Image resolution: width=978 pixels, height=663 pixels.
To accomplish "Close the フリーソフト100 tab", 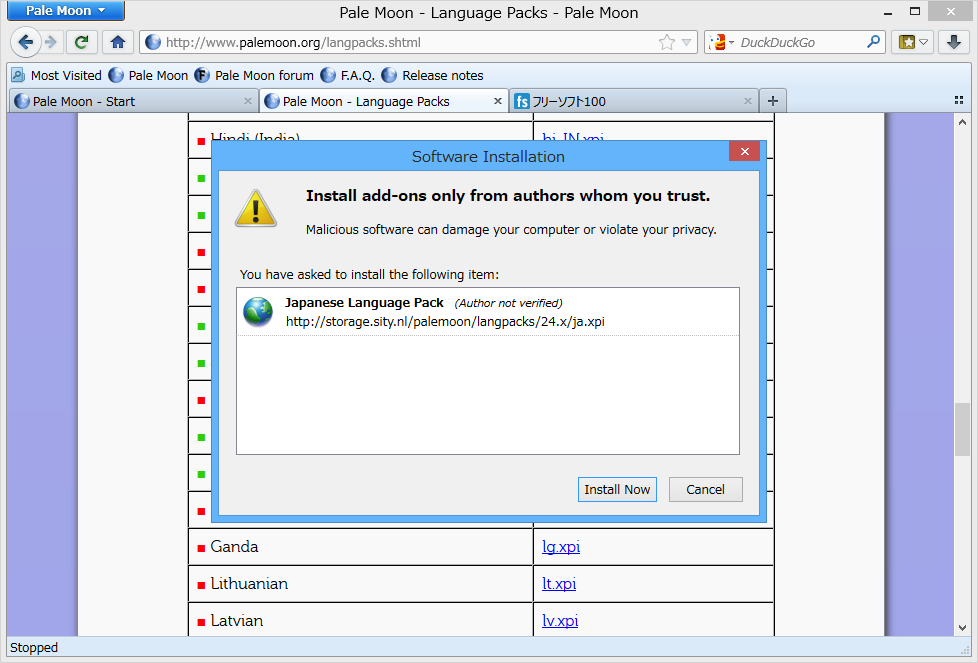I will tap(748, 101).
